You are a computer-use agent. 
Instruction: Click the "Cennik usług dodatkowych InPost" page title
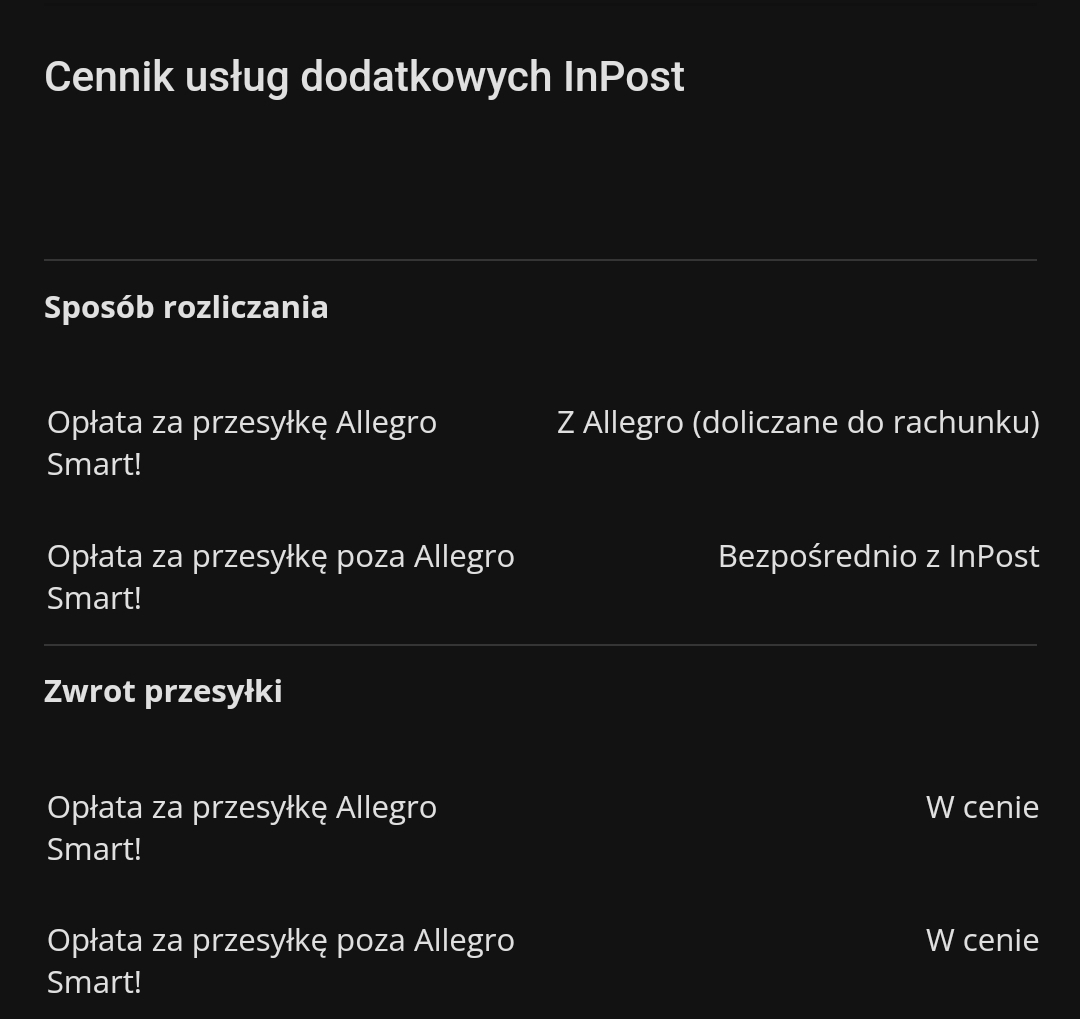coord(364,77)
